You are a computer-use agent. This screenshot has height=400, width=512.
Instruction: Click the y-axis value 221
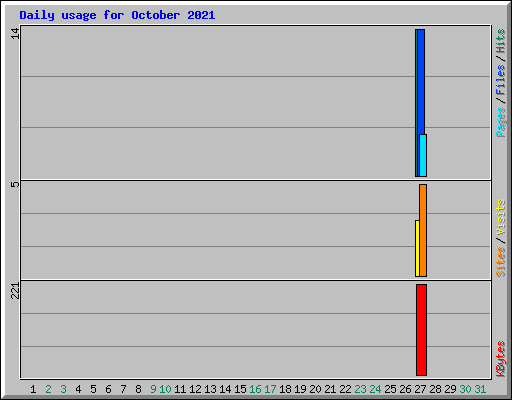(x=15, y=291)
